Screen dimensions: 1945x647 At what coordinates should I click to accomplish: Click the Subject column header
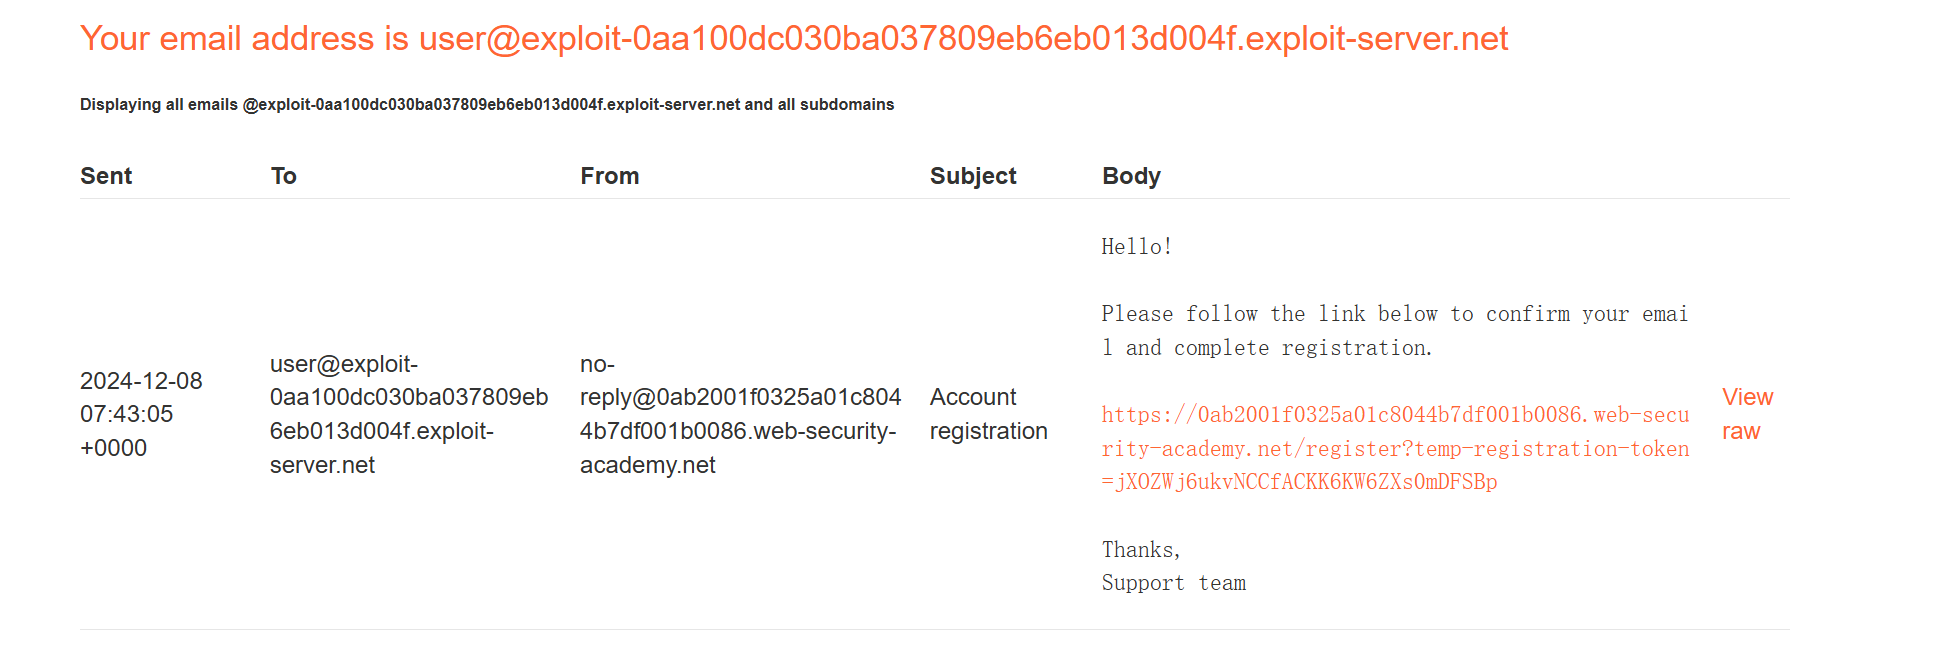point(972,176)
